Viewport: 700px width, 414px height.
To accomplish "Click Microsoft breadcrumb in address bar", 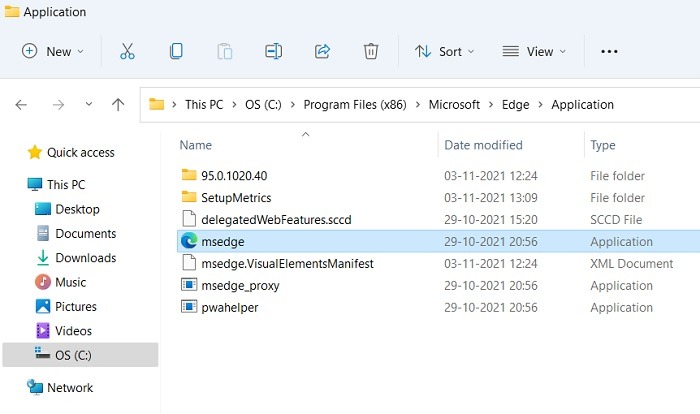I will (x=454, y=105).
